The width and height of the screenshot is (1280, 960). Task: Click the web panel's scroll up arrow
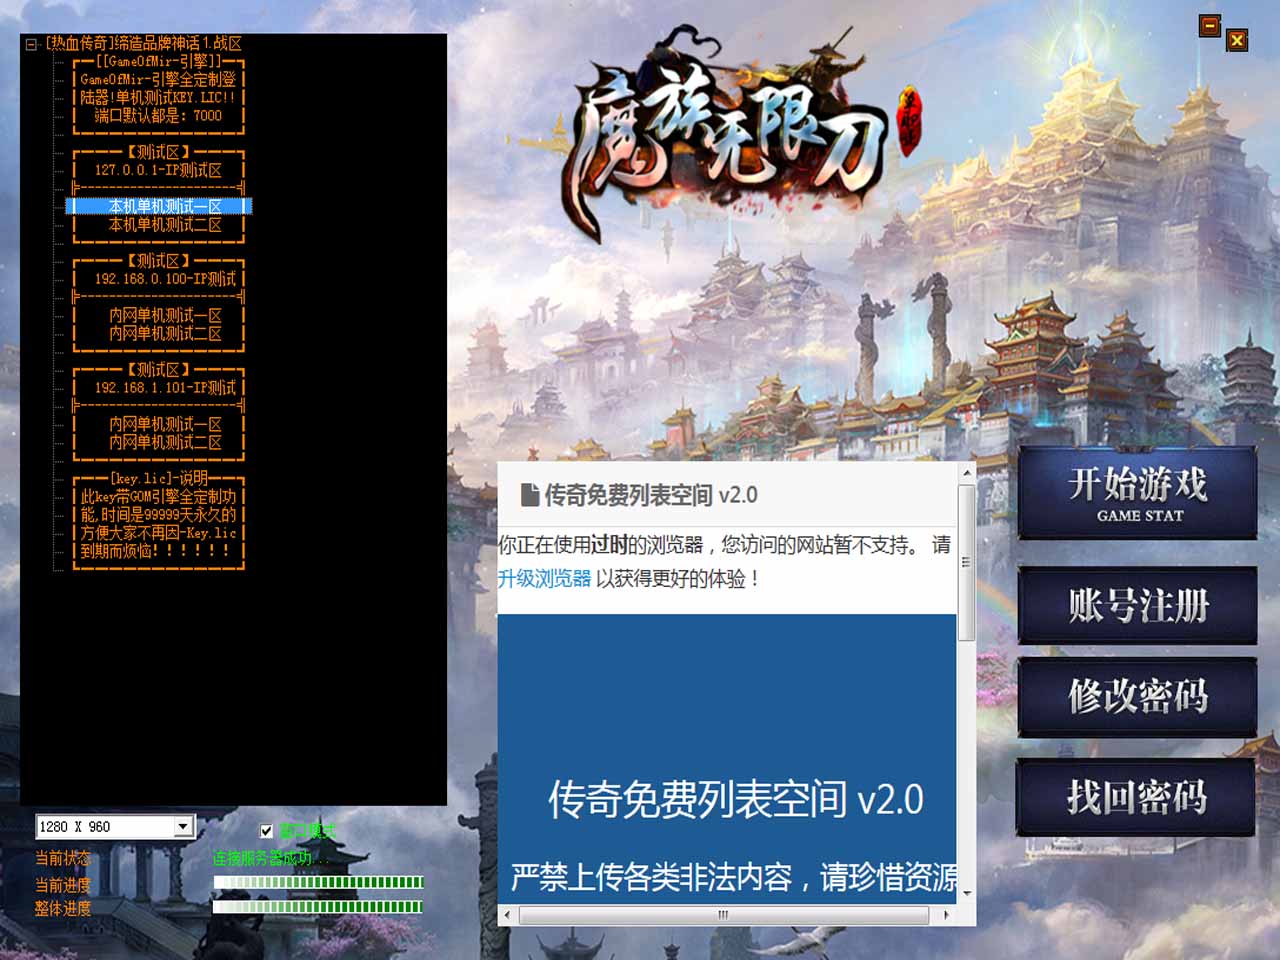[966, 473]
